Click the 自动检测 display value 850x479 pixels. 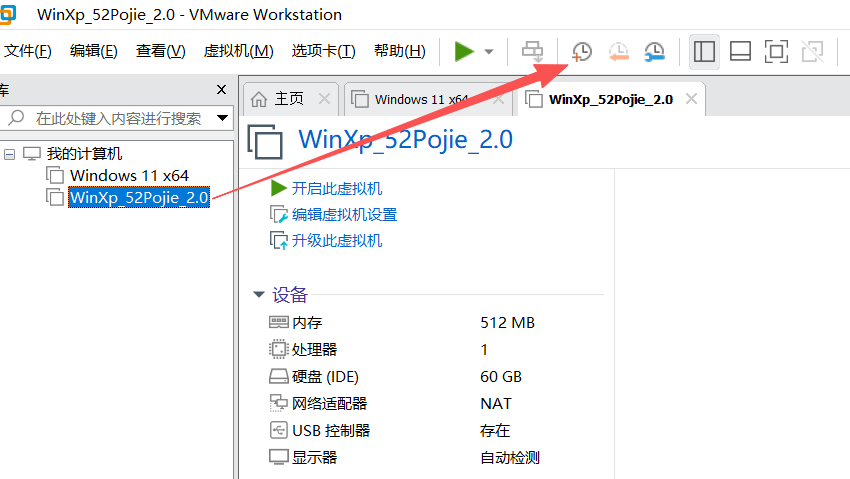tap(510, 458)
